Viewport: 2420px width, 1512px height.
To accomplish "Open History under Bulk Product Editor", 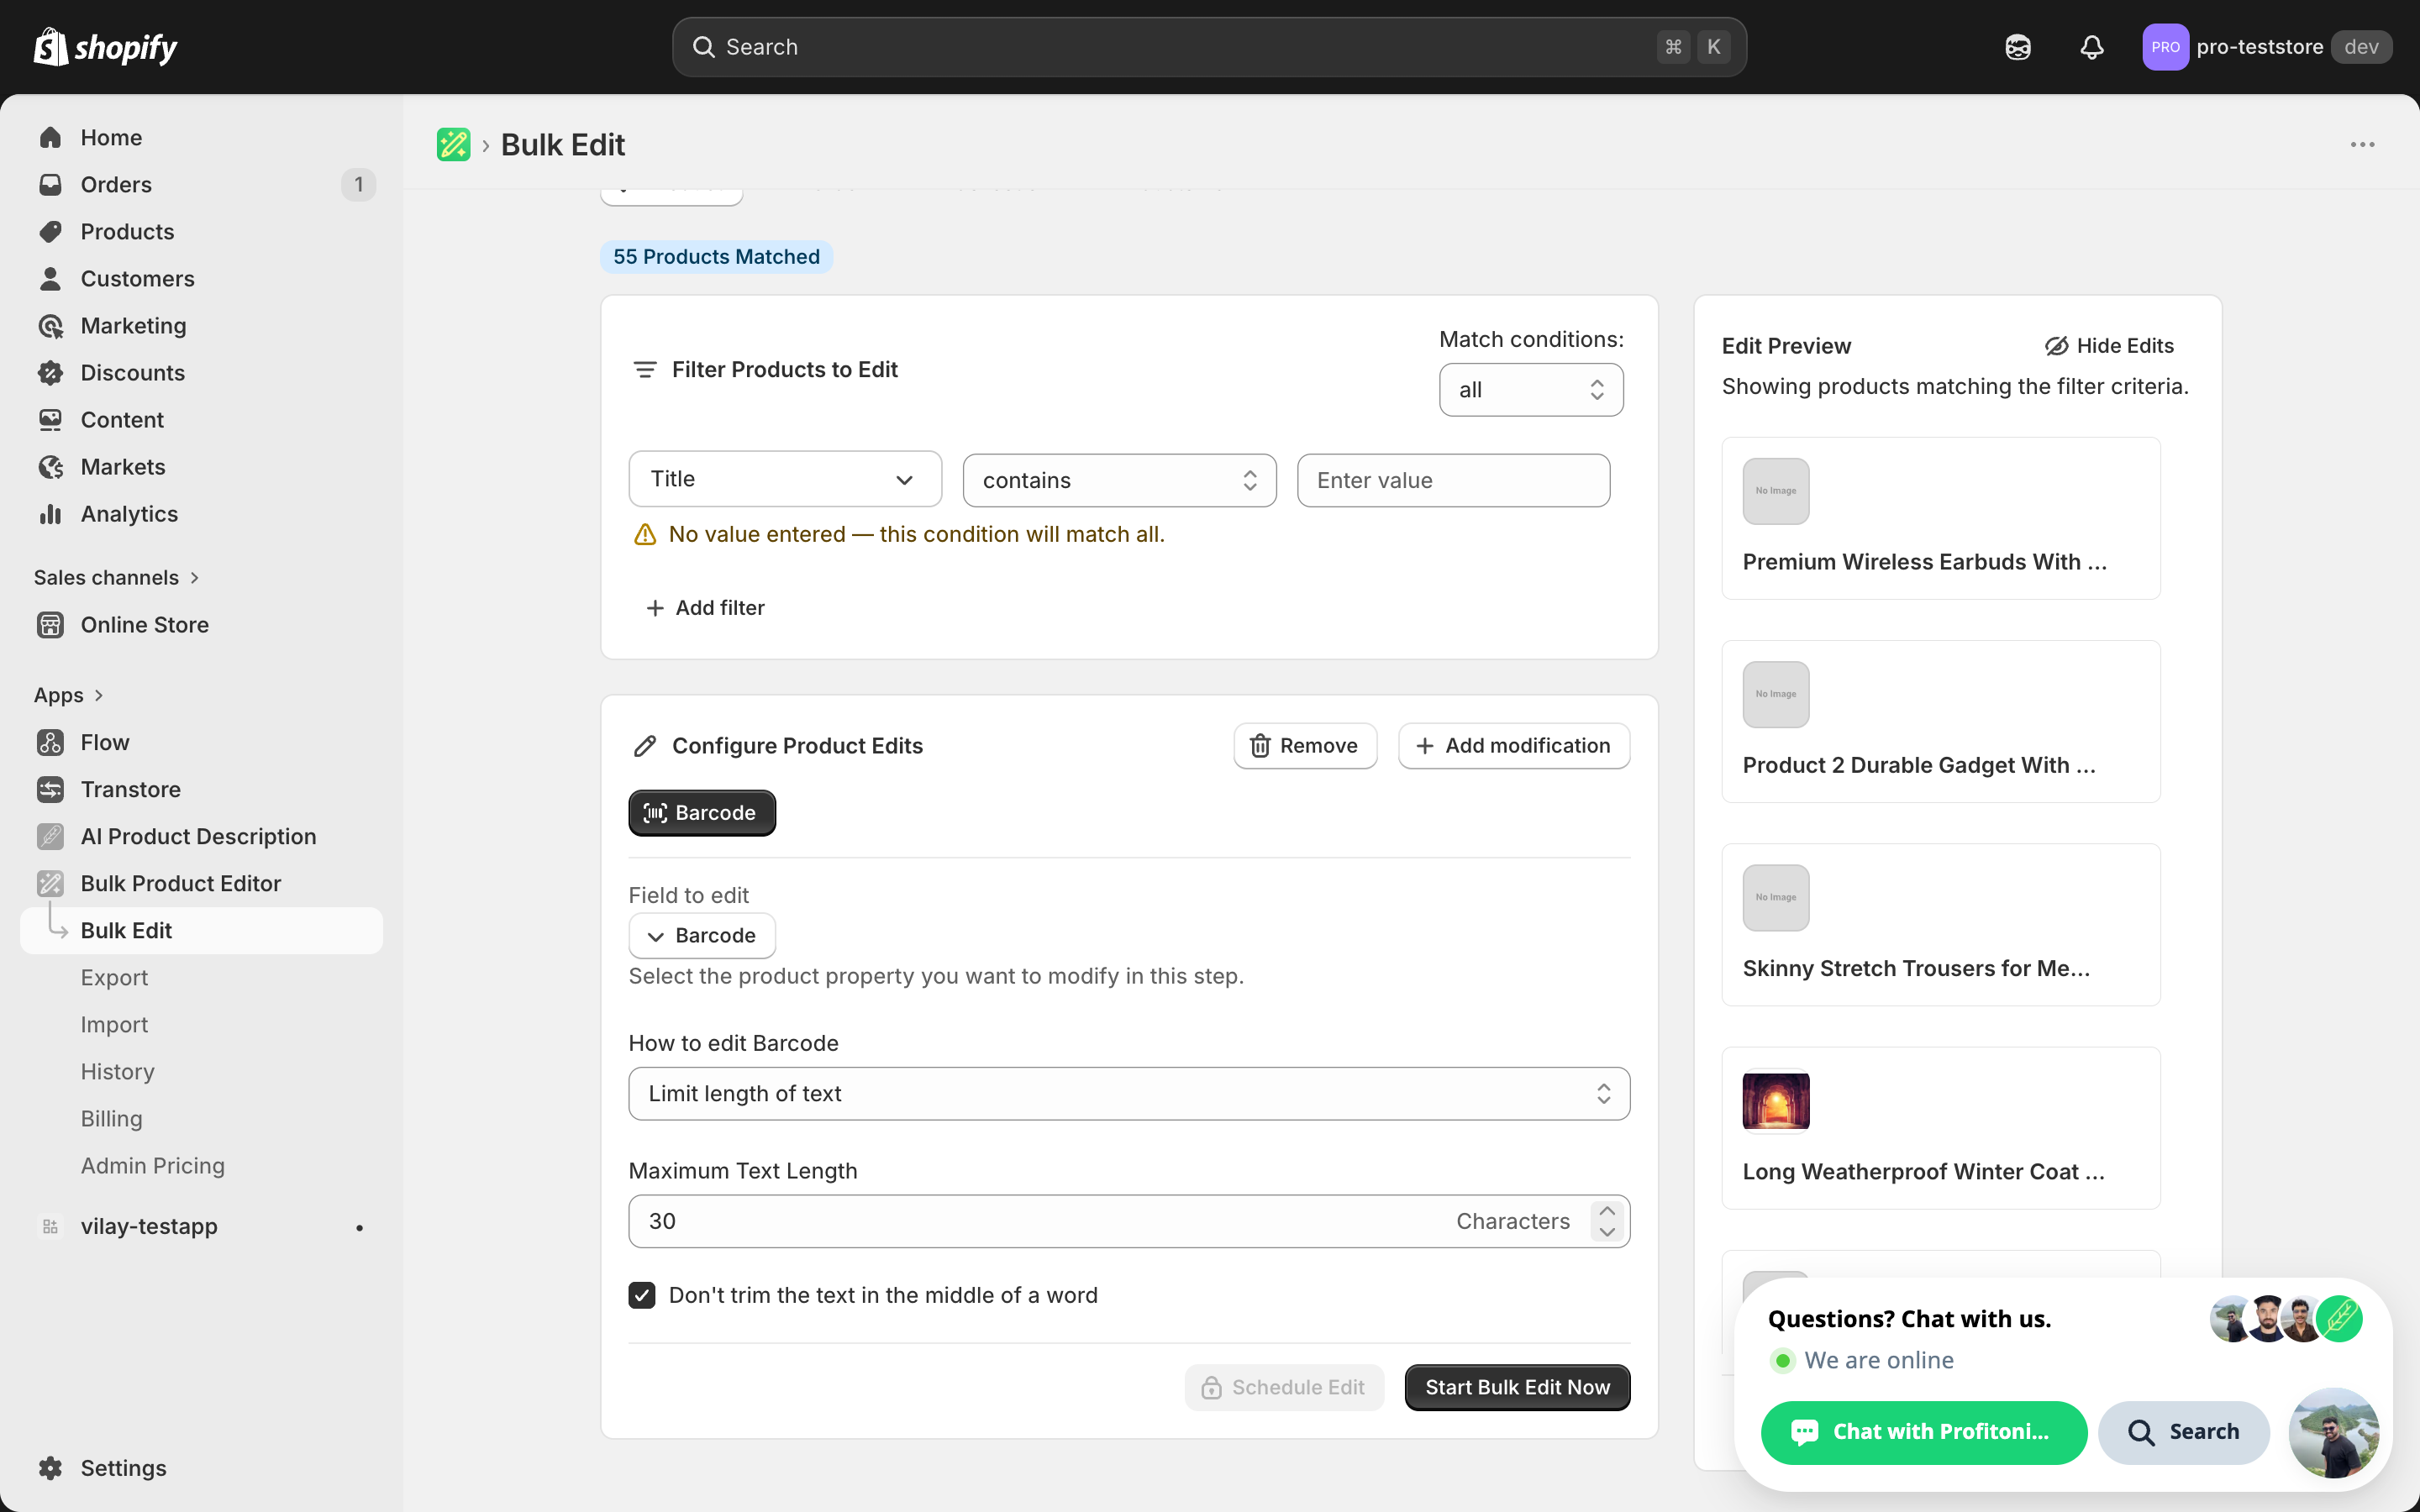I will 117,1072.
